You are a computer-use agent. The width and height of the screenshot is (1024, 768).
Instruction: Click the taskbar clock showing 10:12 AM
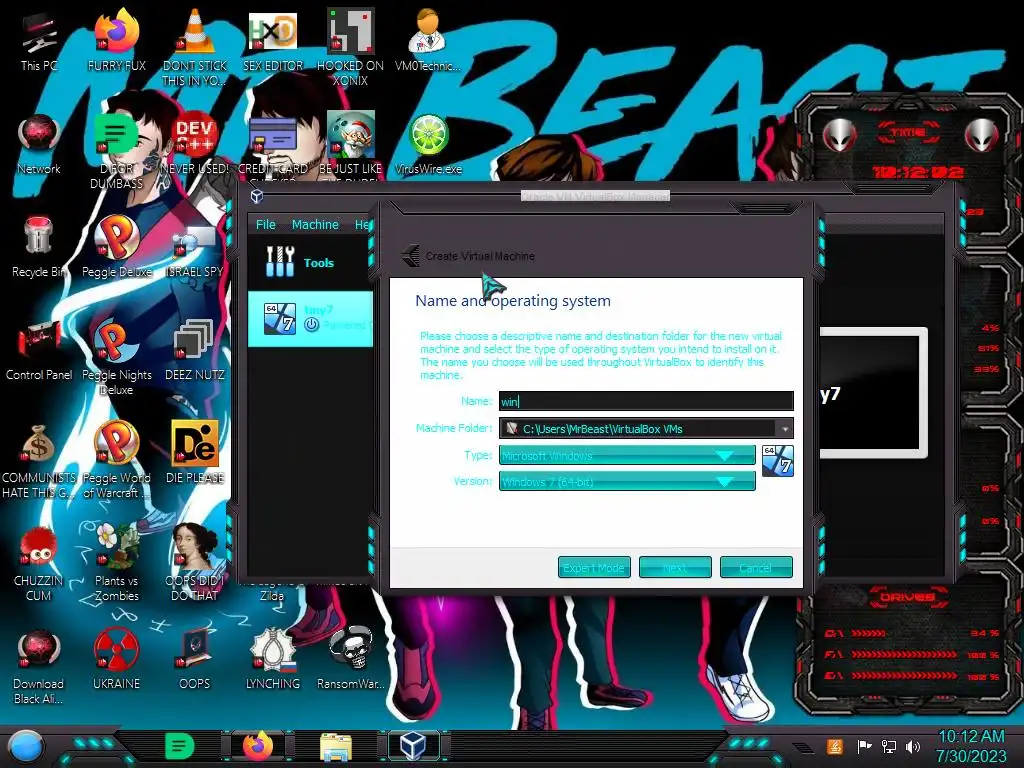point(971,746)
